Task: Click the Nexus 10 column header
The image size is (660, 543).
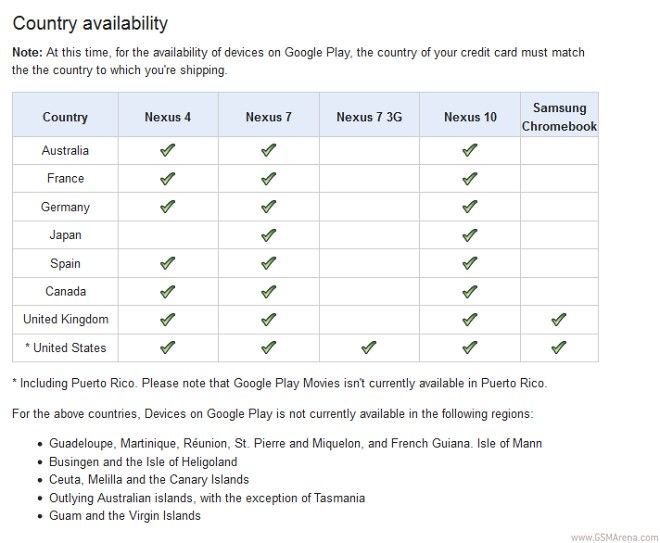Action: click(470, 117)
